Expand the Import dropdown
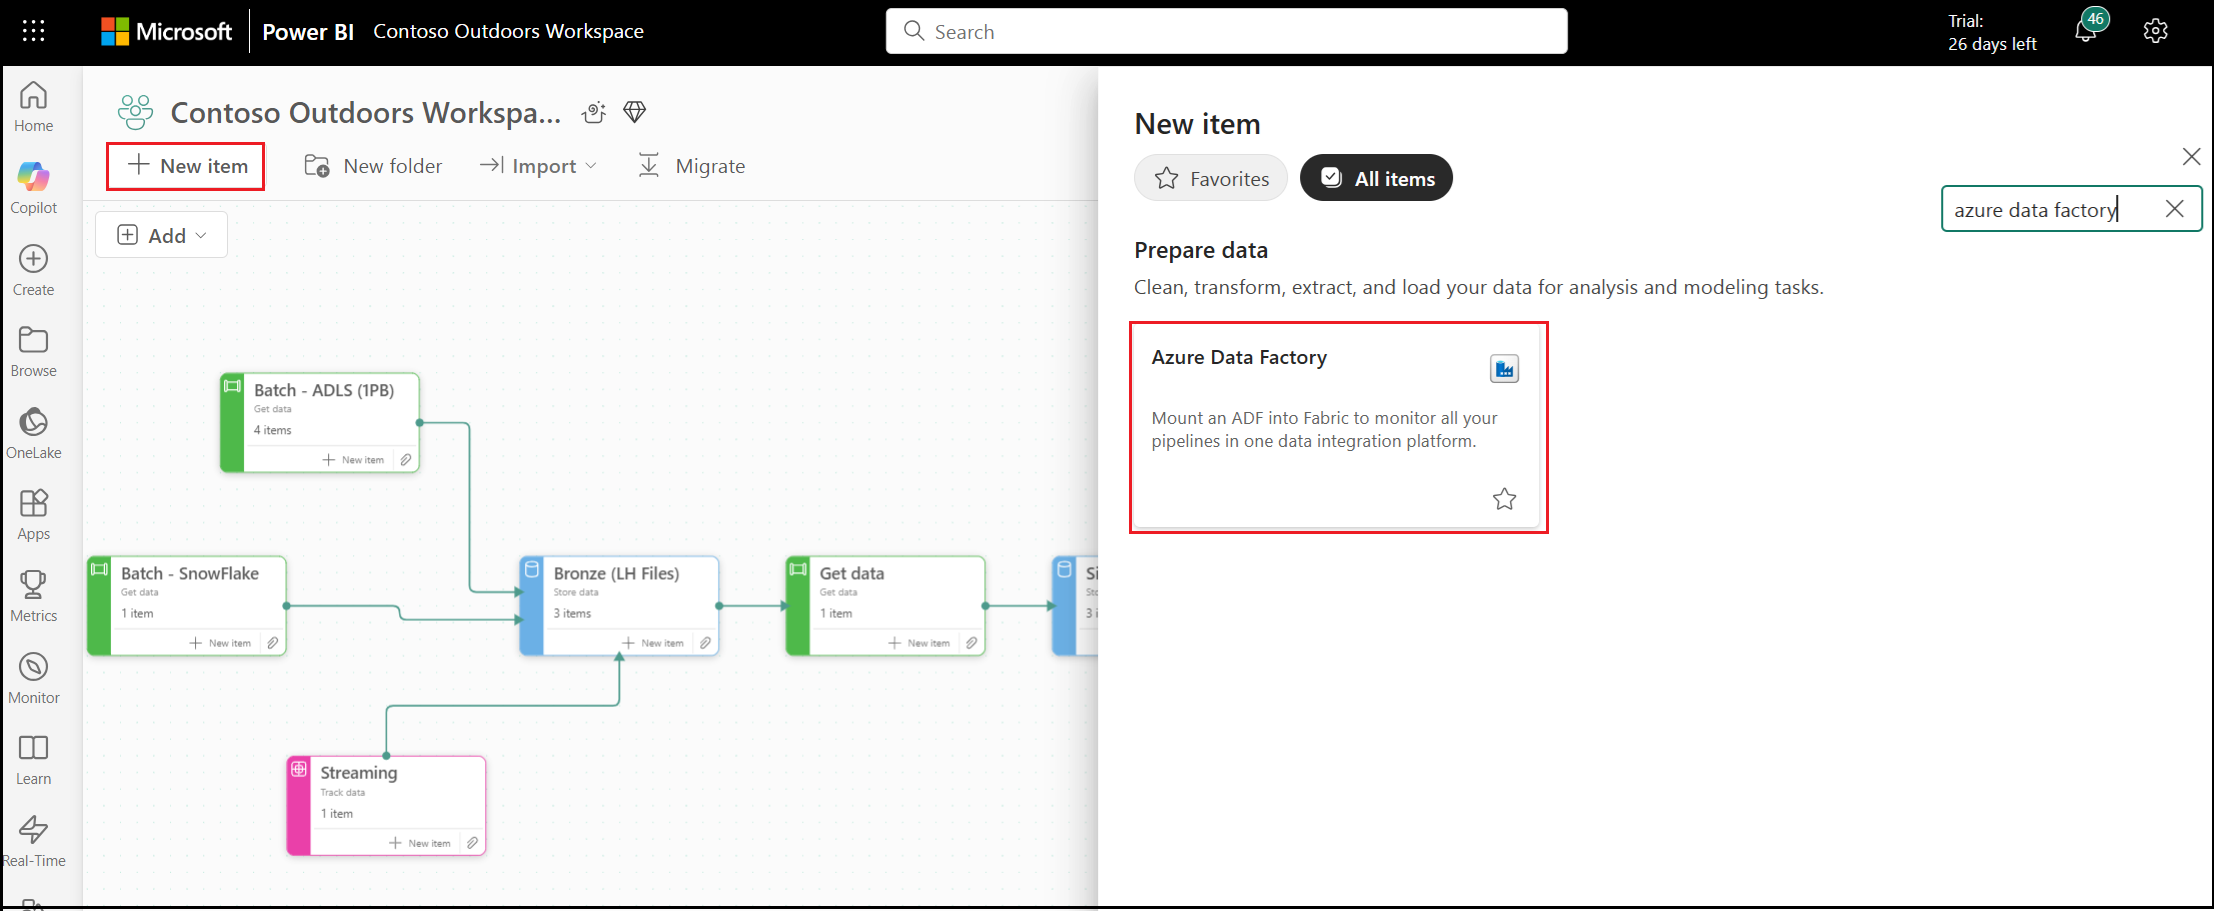This screenshot has height=911, width=2214. pos(538,165)
